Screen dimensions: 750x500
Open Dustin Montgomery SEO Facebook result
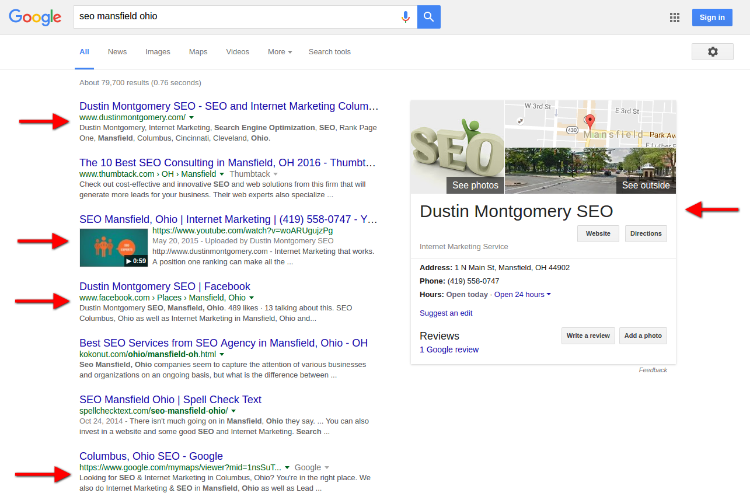[165, 287]
